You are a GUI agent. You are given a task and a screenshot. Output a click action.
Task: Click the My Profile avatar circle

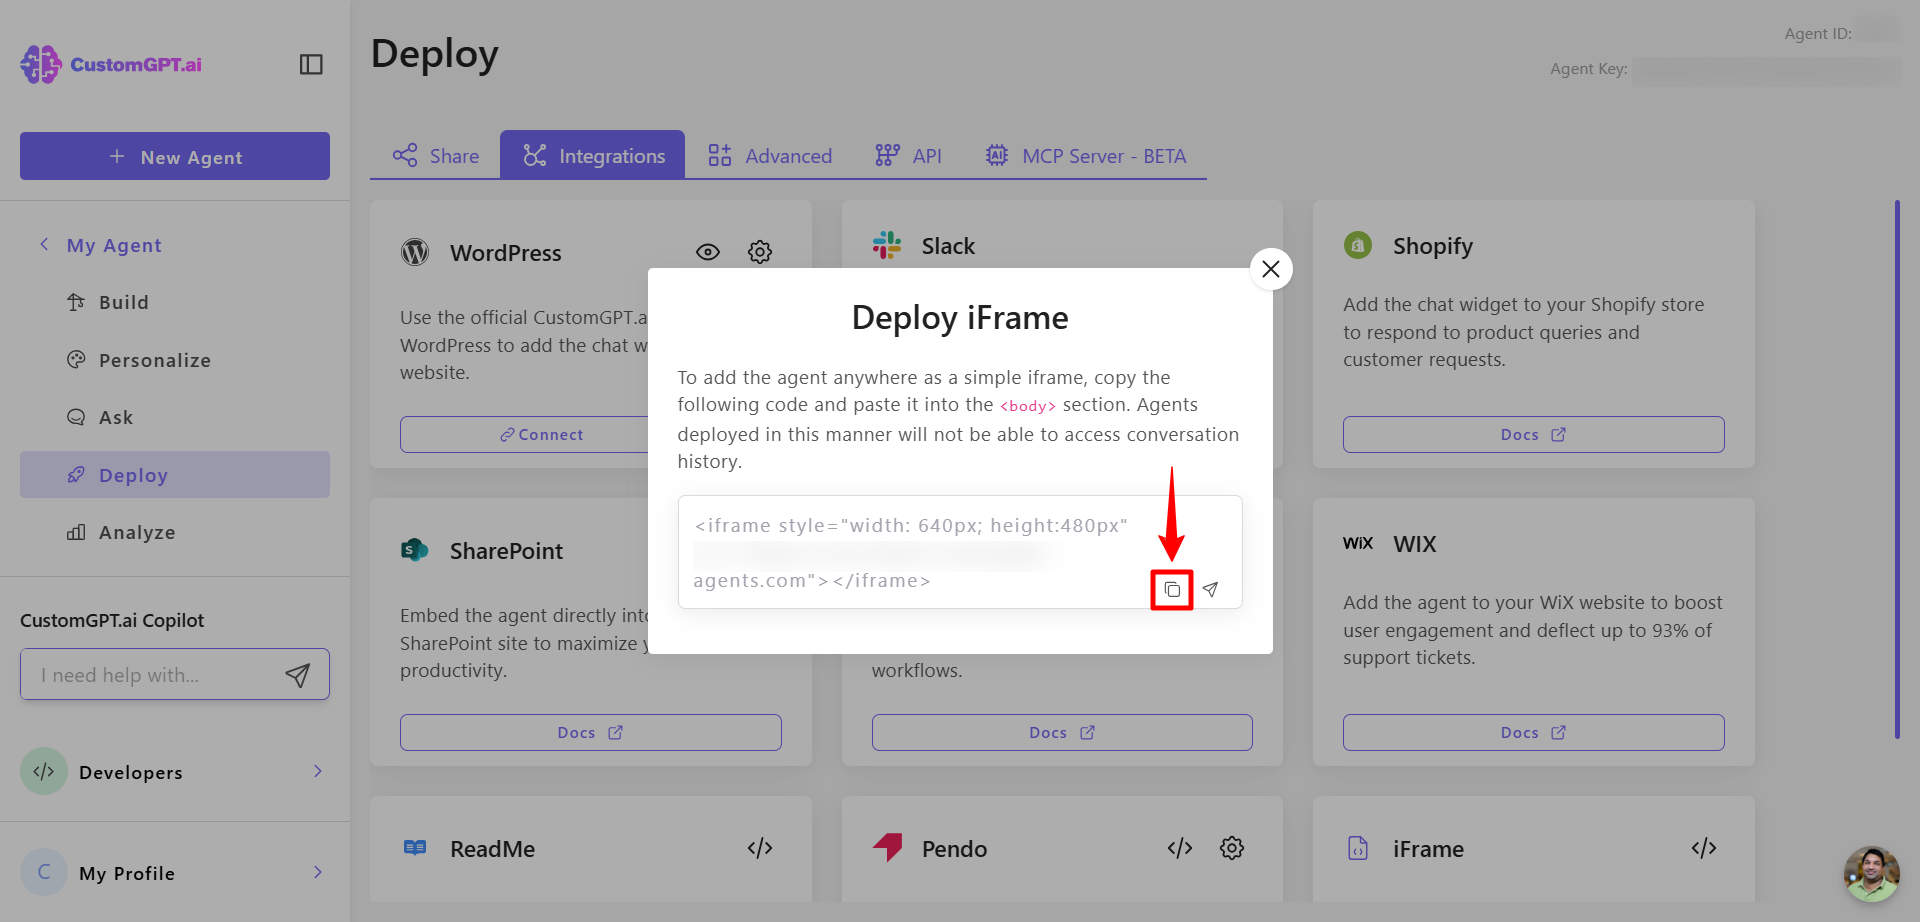[x=44, y=873]
